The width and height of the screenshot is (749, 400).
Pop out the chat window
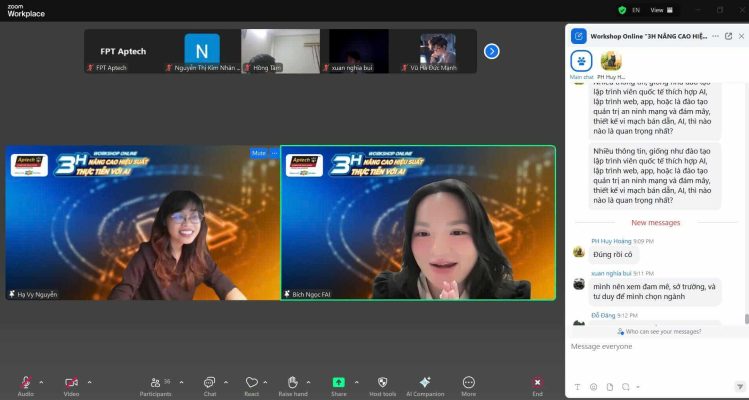tap(728, 36)
